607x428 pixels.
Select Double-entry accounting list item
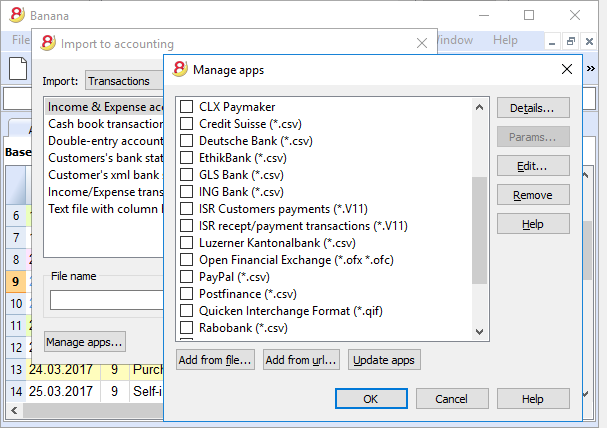[105, 141]
